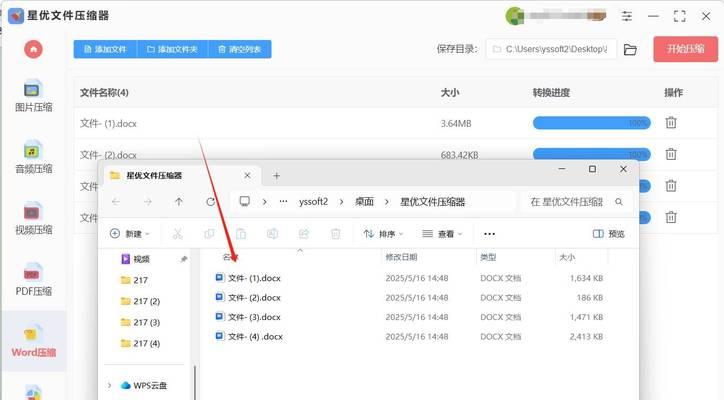This screenshot has height=400, width=724.
Task: Expand chevron after 桌面 in breadcrumb
Action: pos(386,202)
